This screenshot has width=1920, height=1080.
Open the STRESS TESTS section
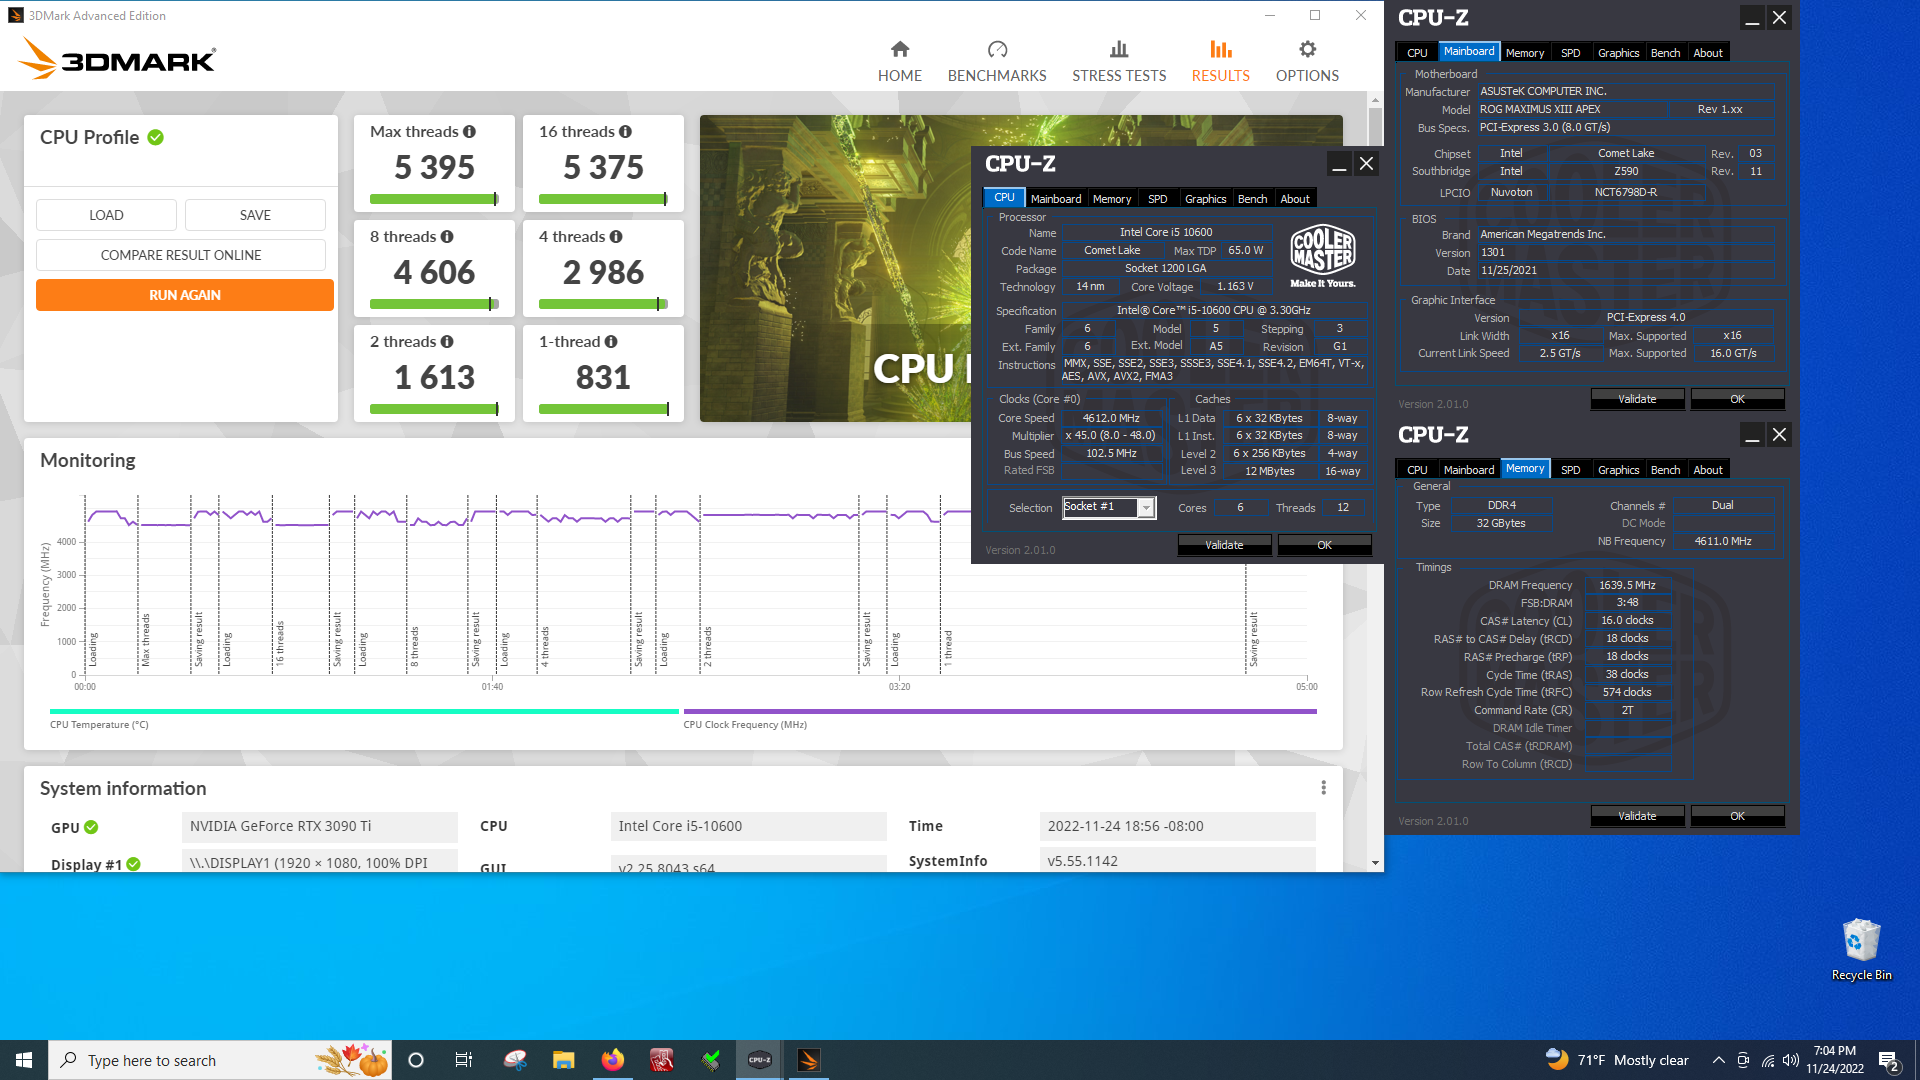pyautogui.click(x=1119, y=61)
